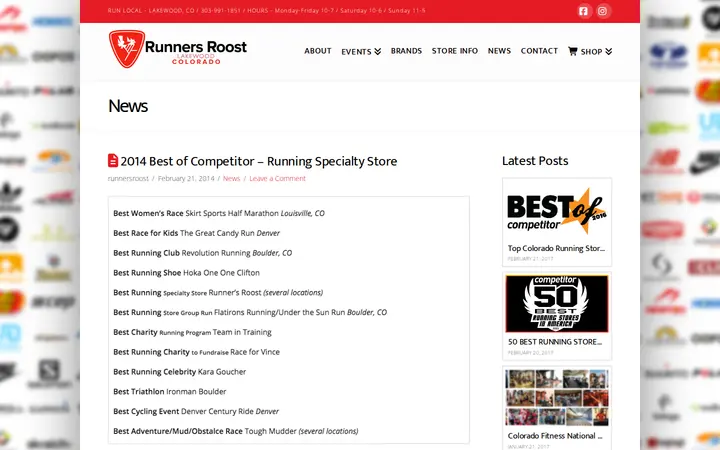Click the Leave a Comment link
The height and width of the screenshot is (450, 720).
[x=277, y=179]
